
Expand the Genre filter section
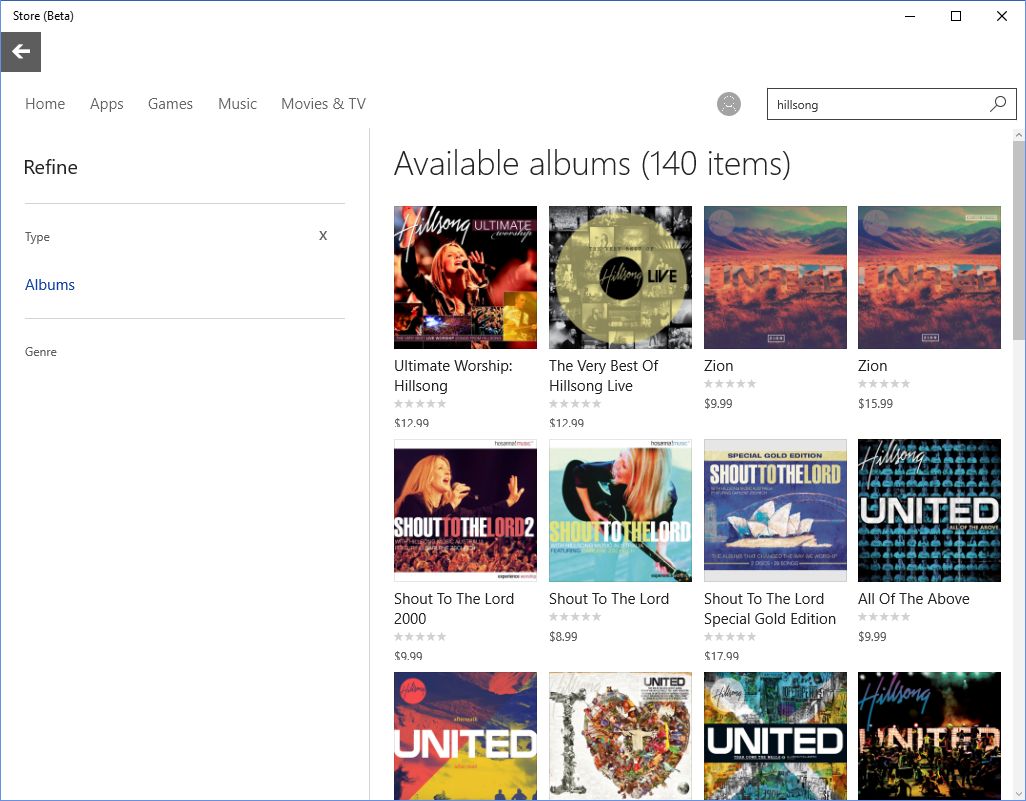(40, 351)
